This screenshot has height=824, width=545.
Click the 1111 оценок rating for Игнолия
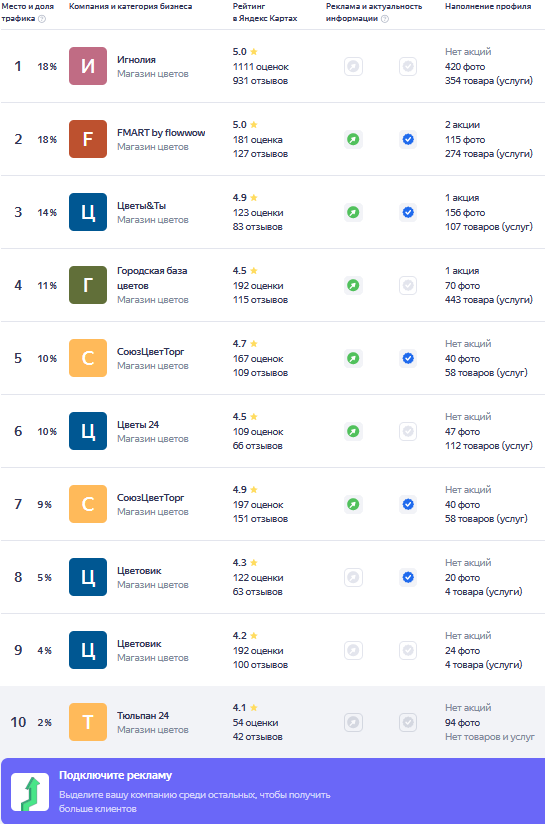261,67
